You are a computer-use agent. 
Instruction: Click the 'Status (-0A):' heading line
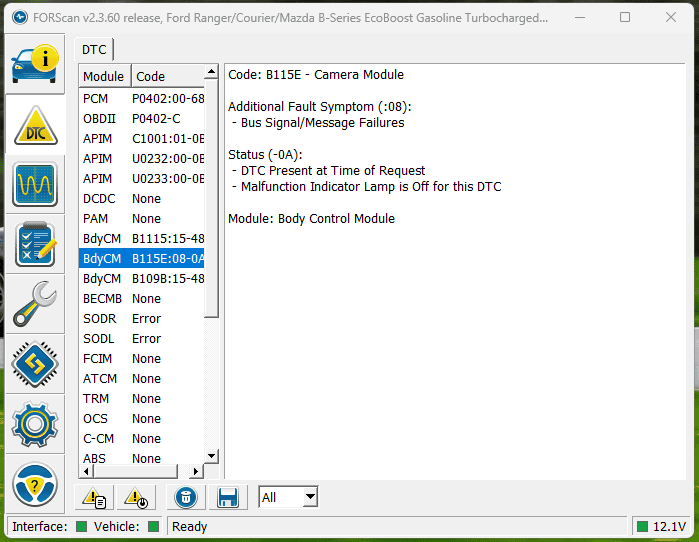click(x=265, y=155)
